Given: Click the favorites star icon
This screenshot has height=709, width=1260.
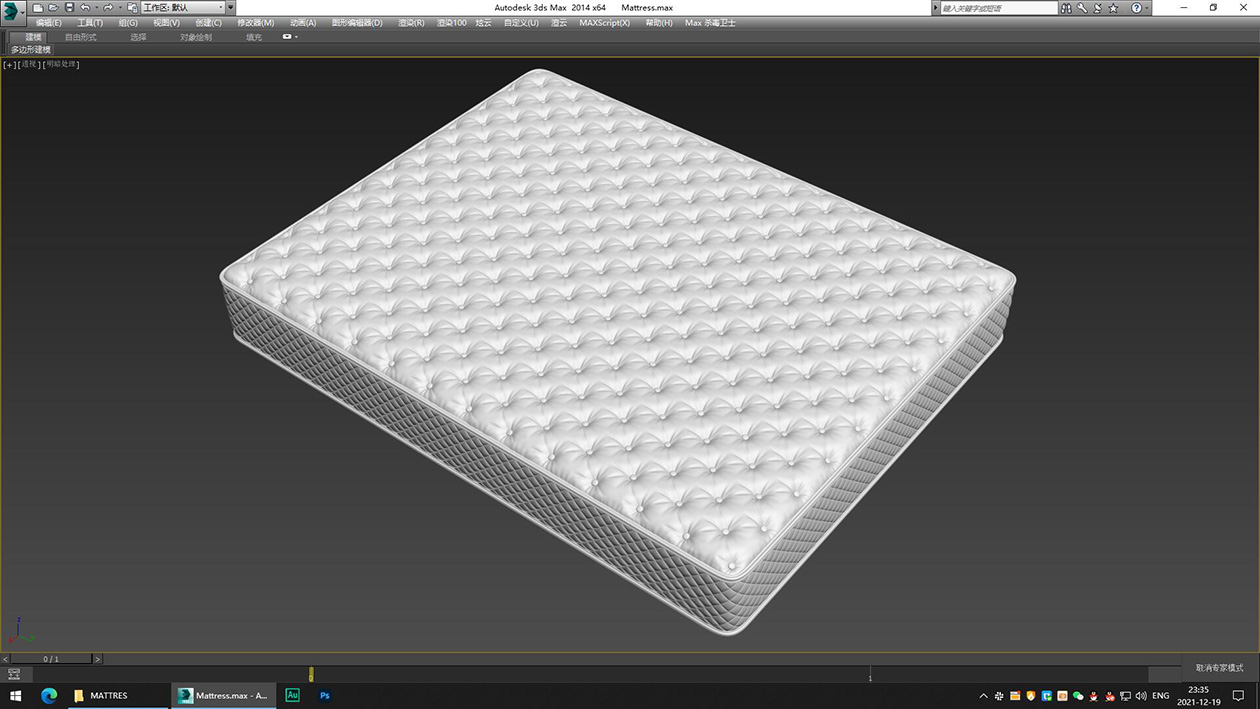Looking at the screenshot, I should tap(1113, 7).
